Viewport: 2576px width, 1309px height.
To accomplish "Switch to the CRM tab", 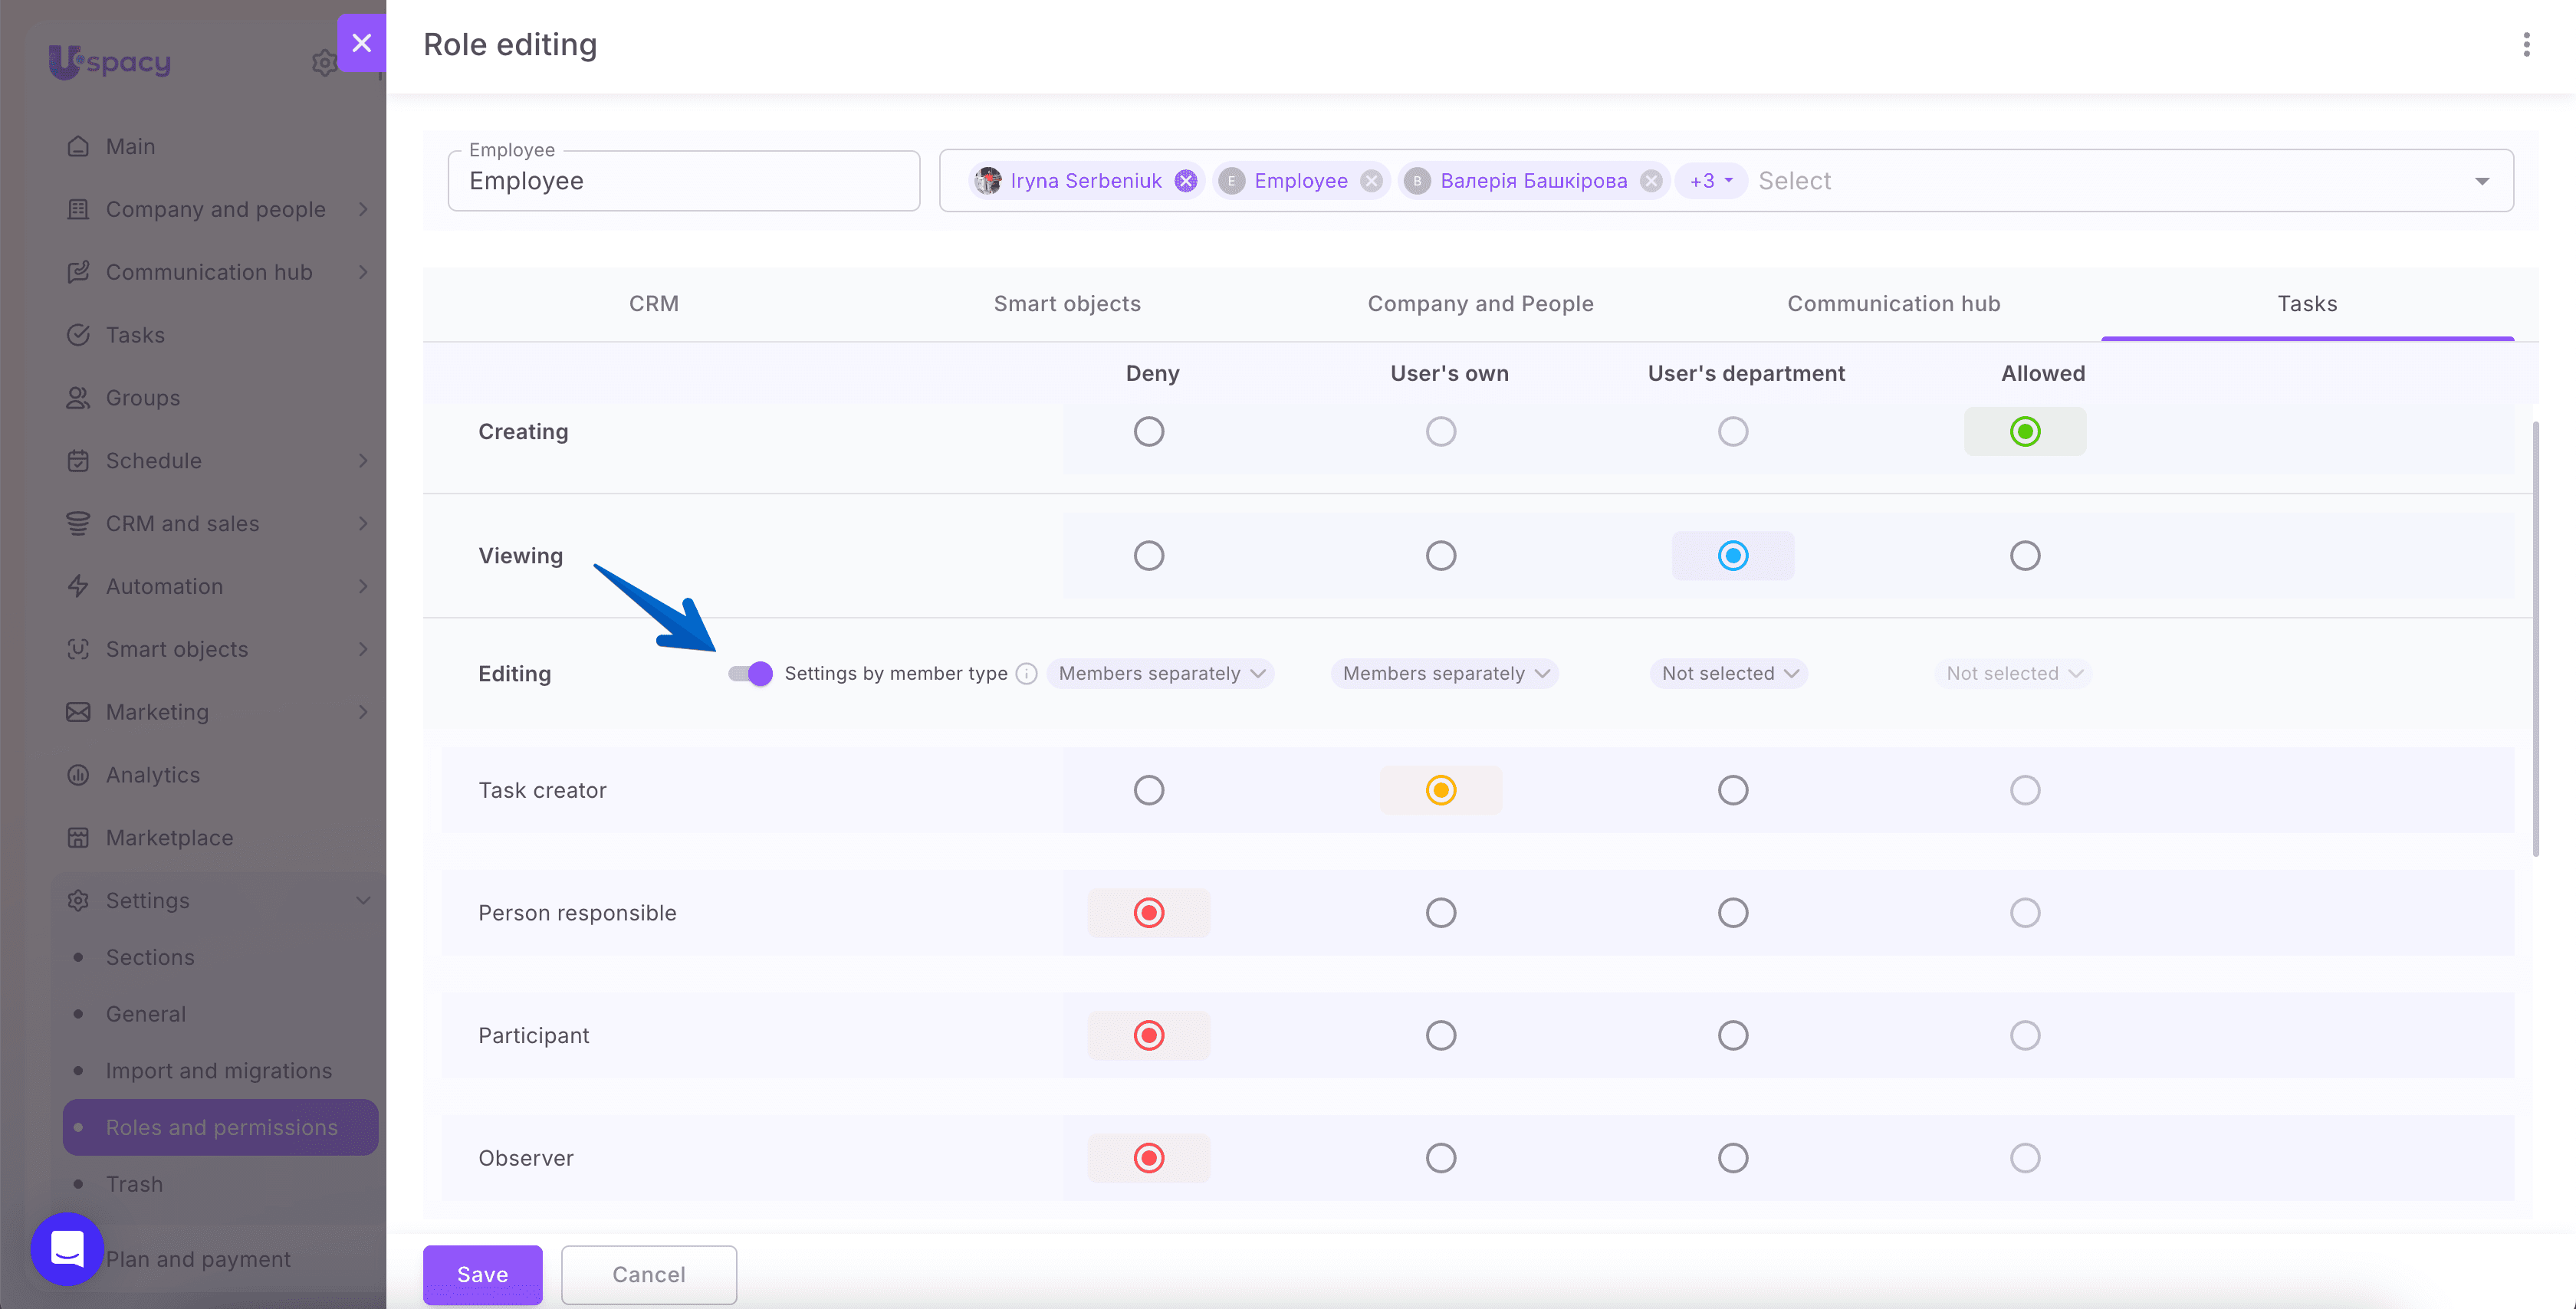I will tap(654, 304).
